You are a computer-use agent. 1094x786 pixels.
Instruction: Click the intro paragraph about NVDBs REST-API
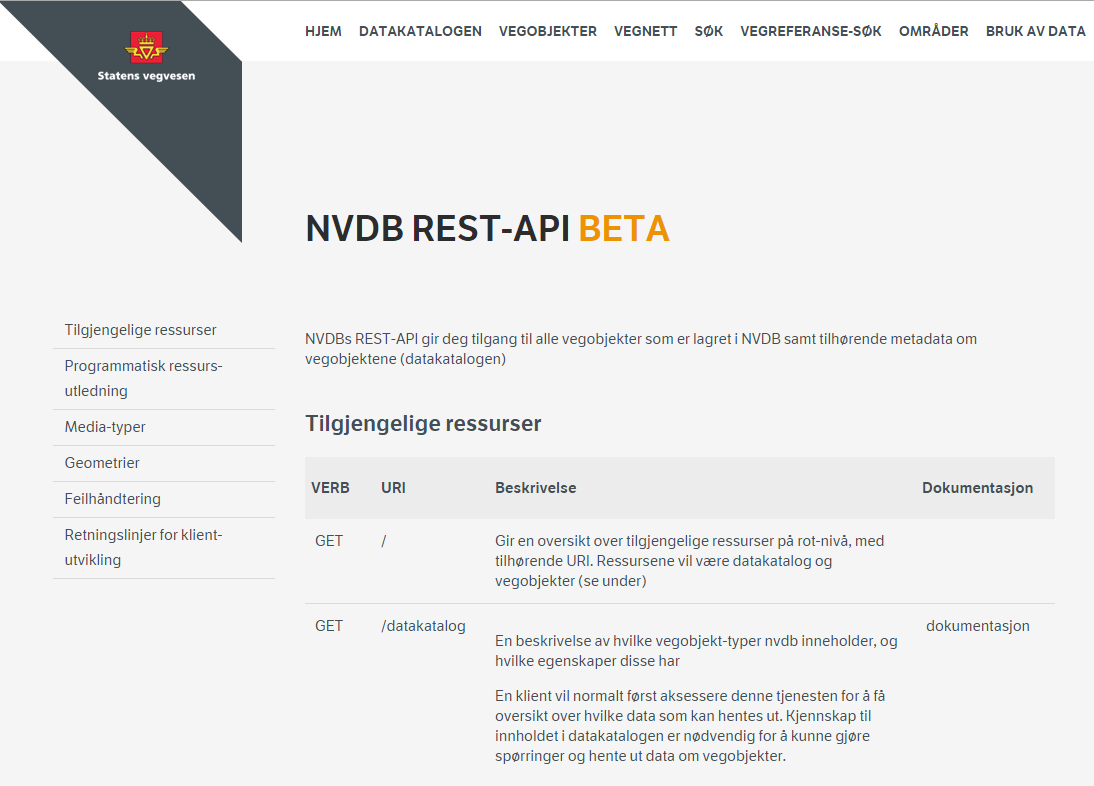point(640,349)
